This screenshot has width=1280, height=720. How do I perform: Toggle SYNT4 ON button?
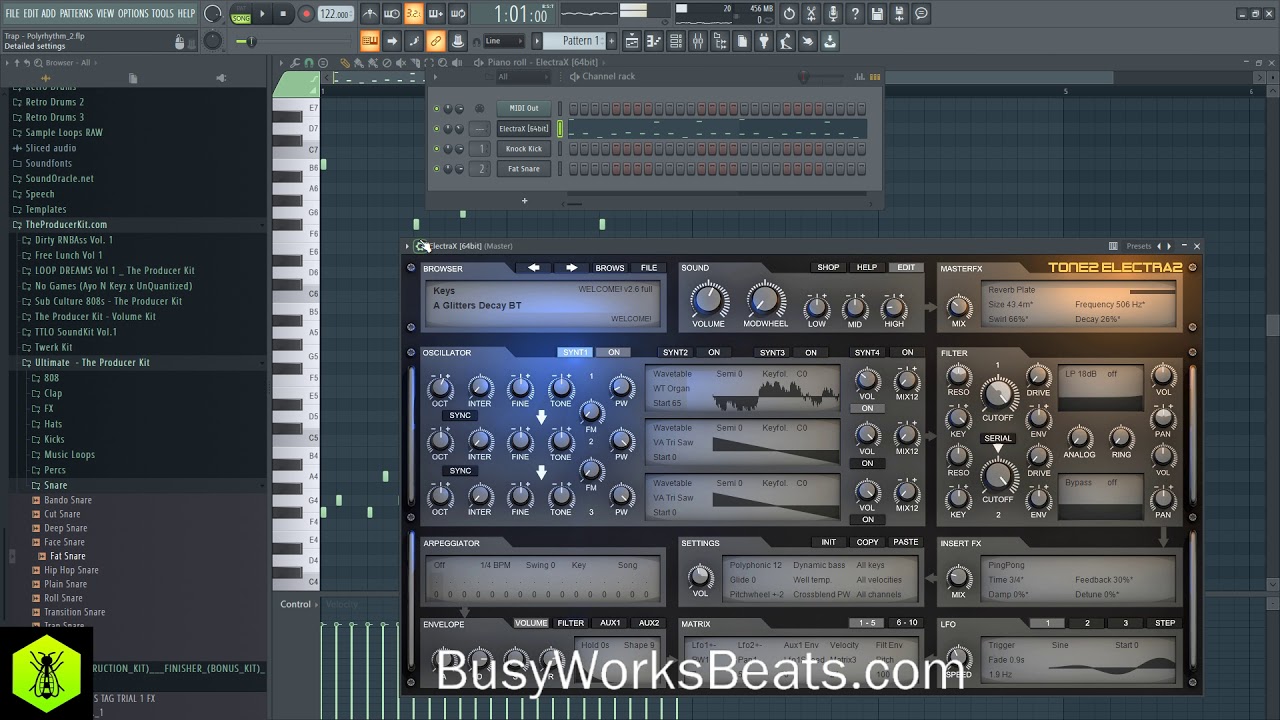[x=907, y=352]
